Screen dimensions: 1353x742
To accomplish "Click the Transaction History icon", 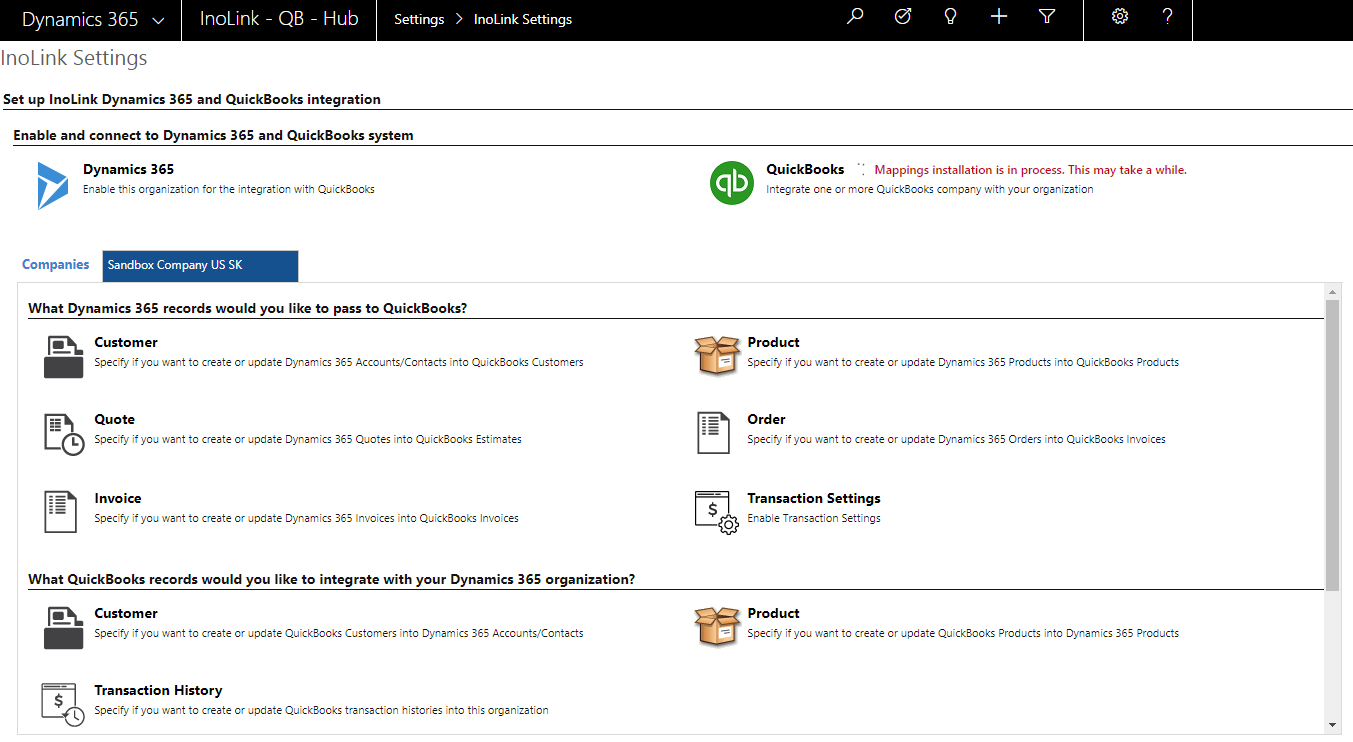I will point(62,703).
